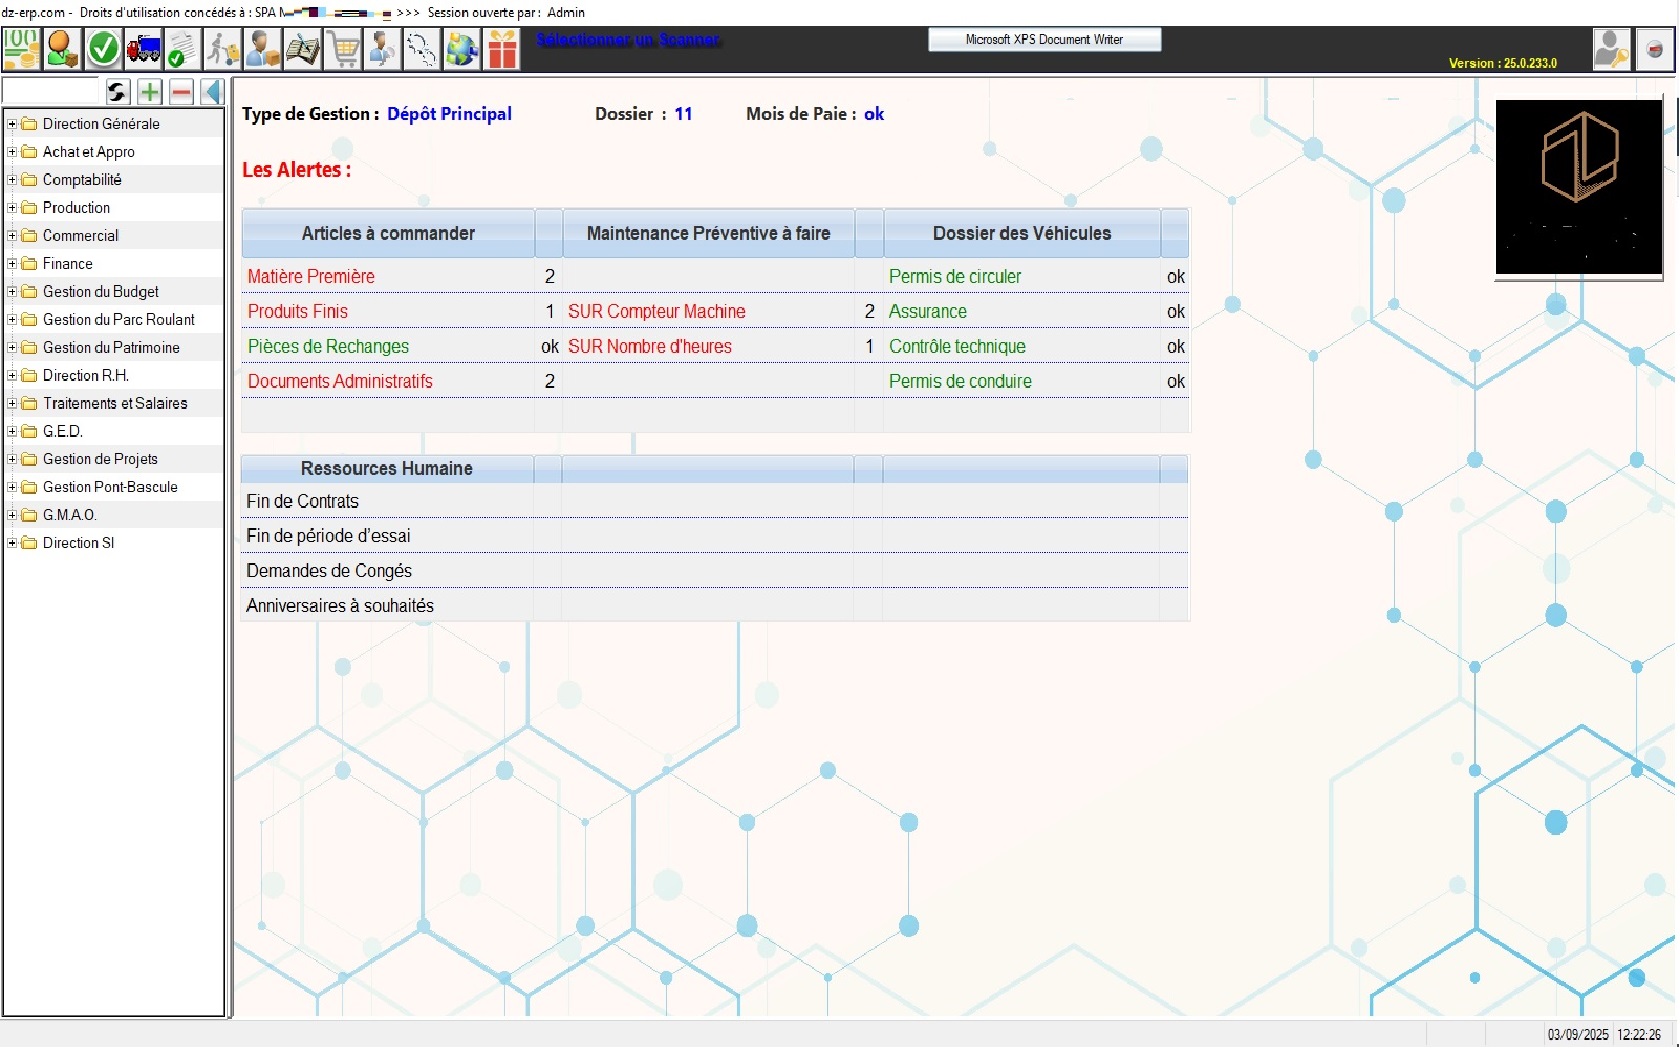Open the green checkmark validation icon
The height and width of the screenshot is (1050, 1680).
pos(102,48)
